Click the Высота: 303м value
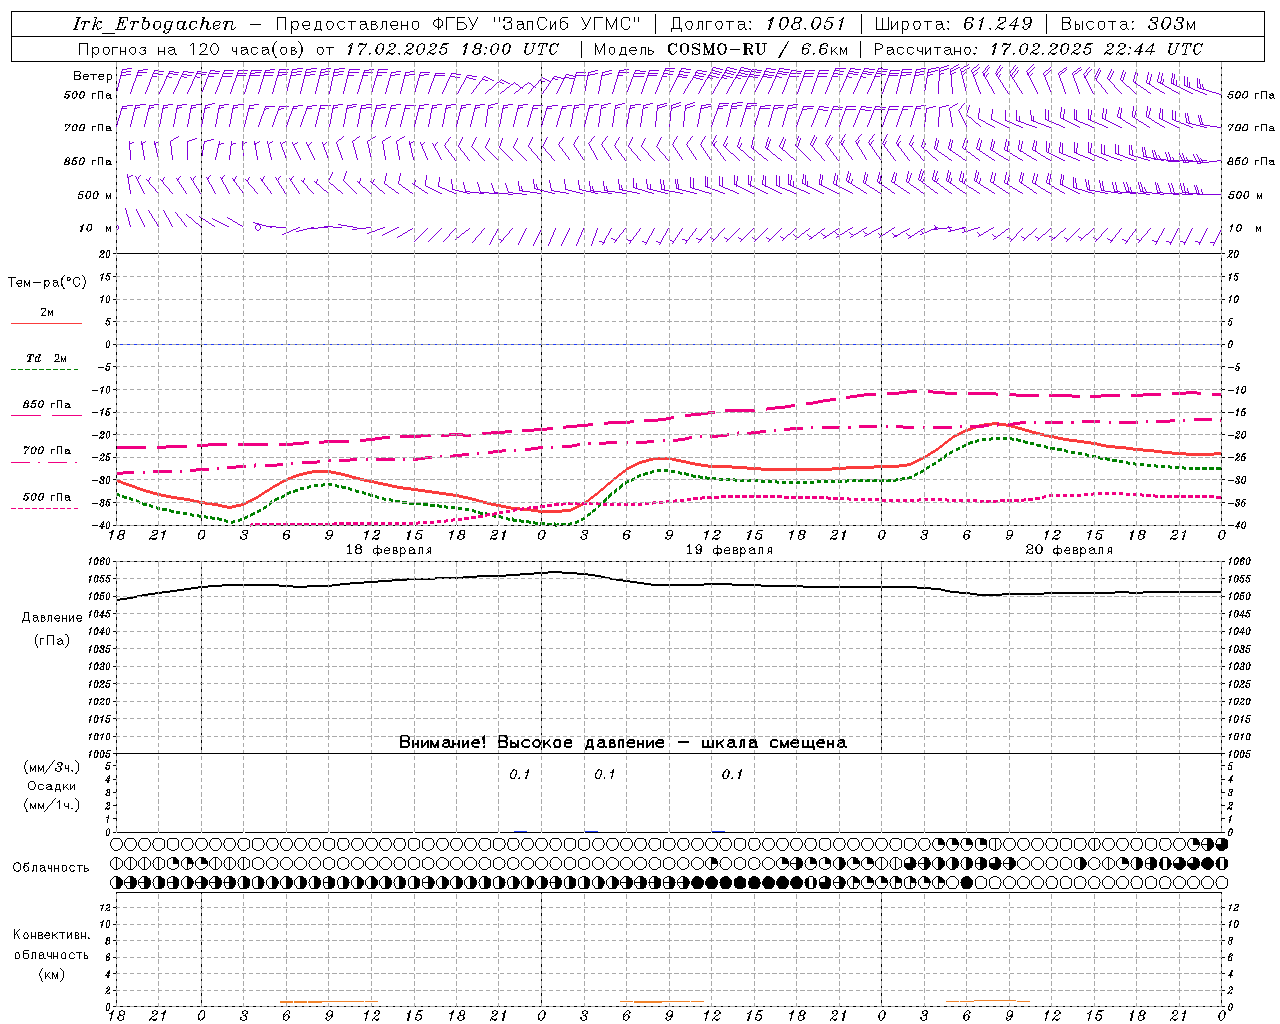 coord(1129,24)
